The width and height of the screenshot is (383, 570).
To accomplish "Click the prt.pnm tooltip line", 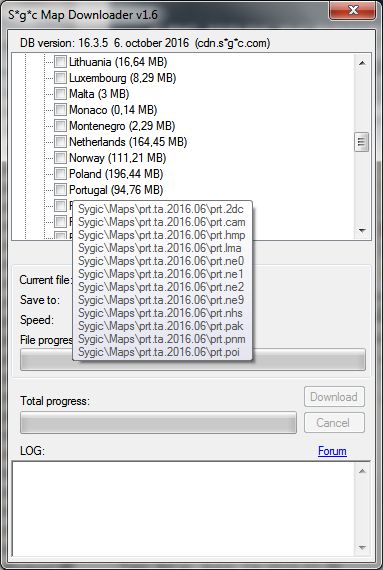I will pyautogui.click(x=162, y=339).
